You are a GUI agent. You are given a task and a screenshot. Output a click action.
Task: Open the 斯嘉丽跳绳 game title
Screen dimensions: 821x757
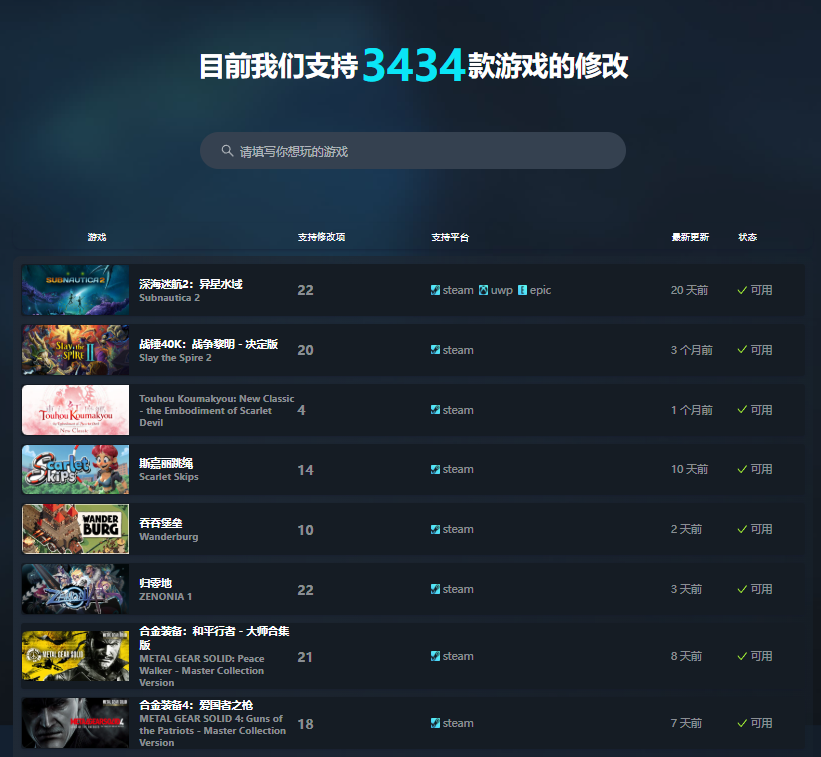(x=166, y=463)
